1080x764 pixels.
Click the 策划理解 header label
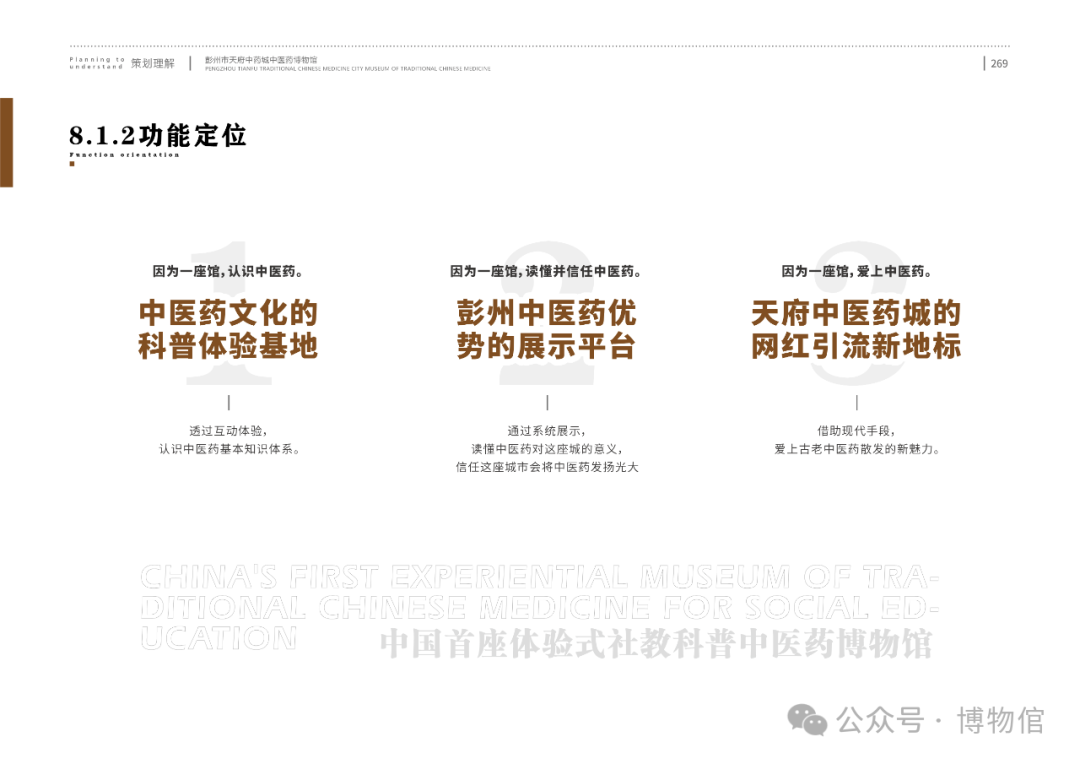point(152,63)
